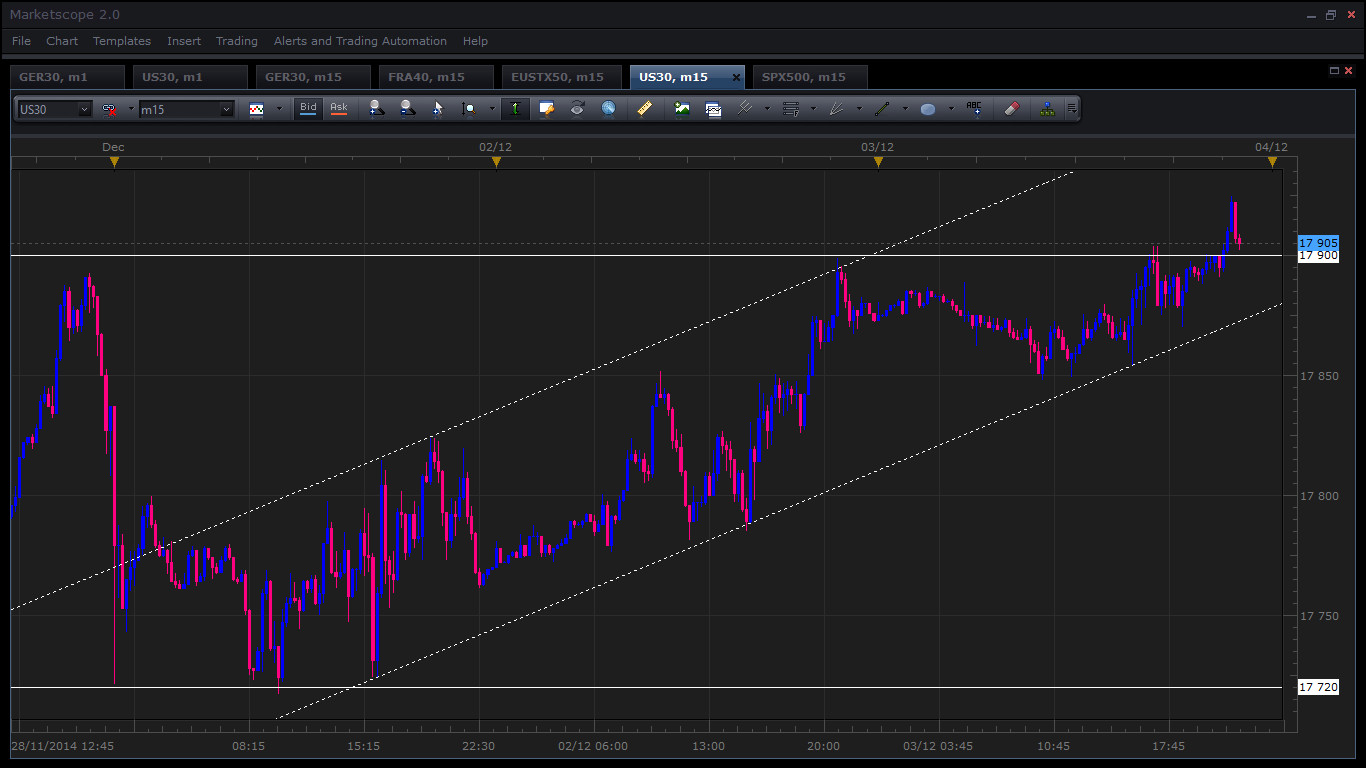This screenshot has width=1366, height=768.
Task: Toggle Bid price display
Action: click(308, 108)
